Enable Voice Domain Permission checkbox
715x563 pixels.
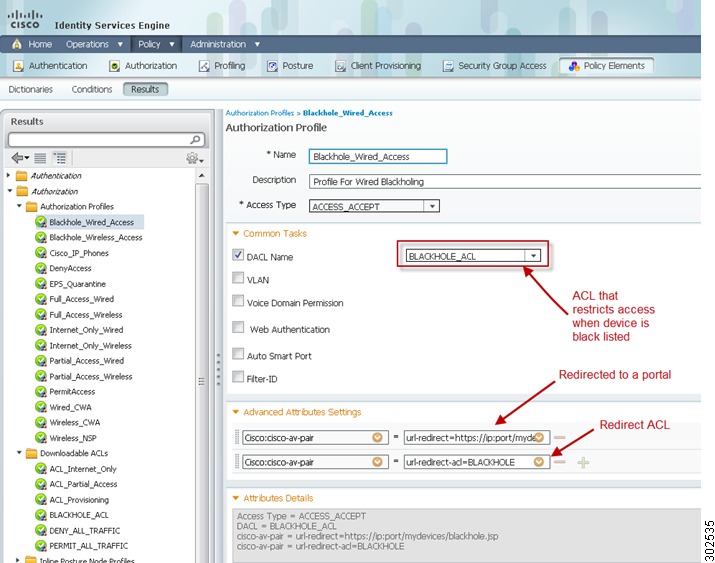[x=238, y=300]
